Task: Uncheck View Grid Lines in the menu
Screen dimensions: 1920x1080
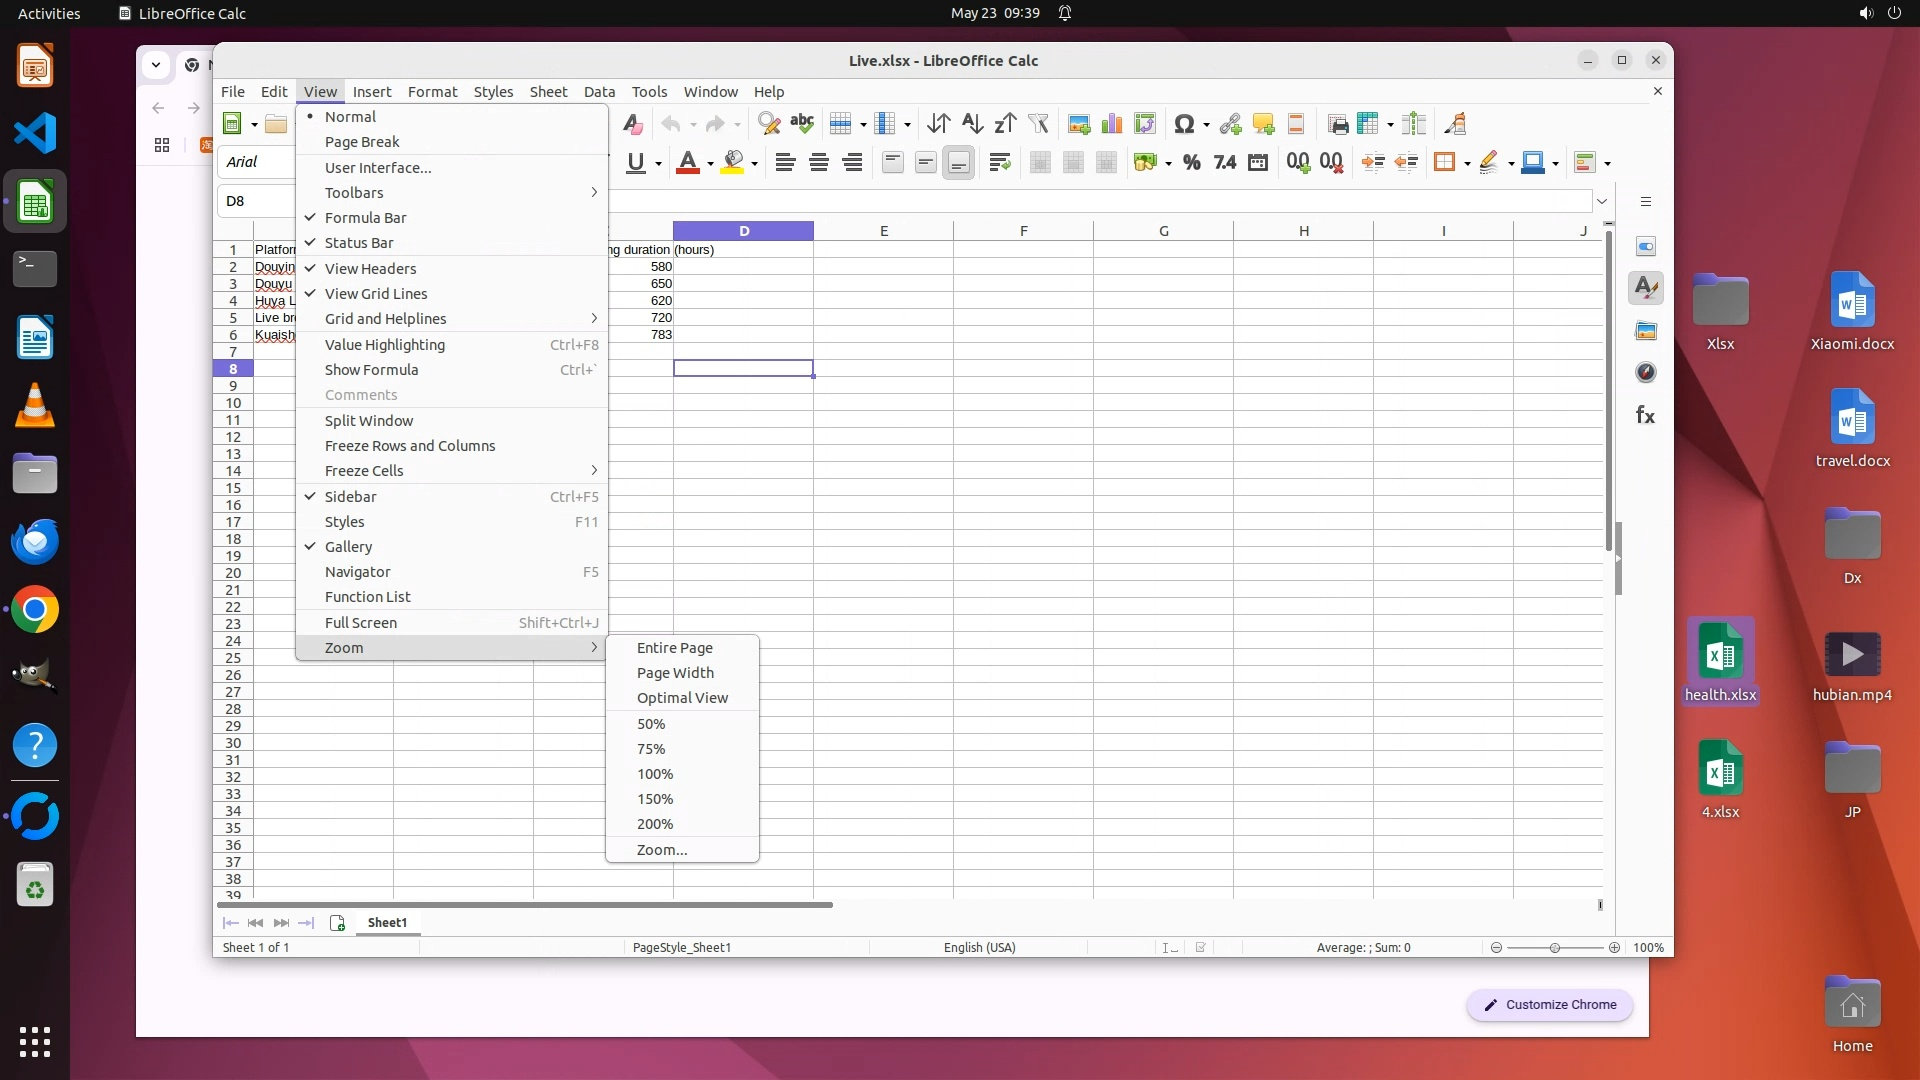Action: (x=375, y=294)
